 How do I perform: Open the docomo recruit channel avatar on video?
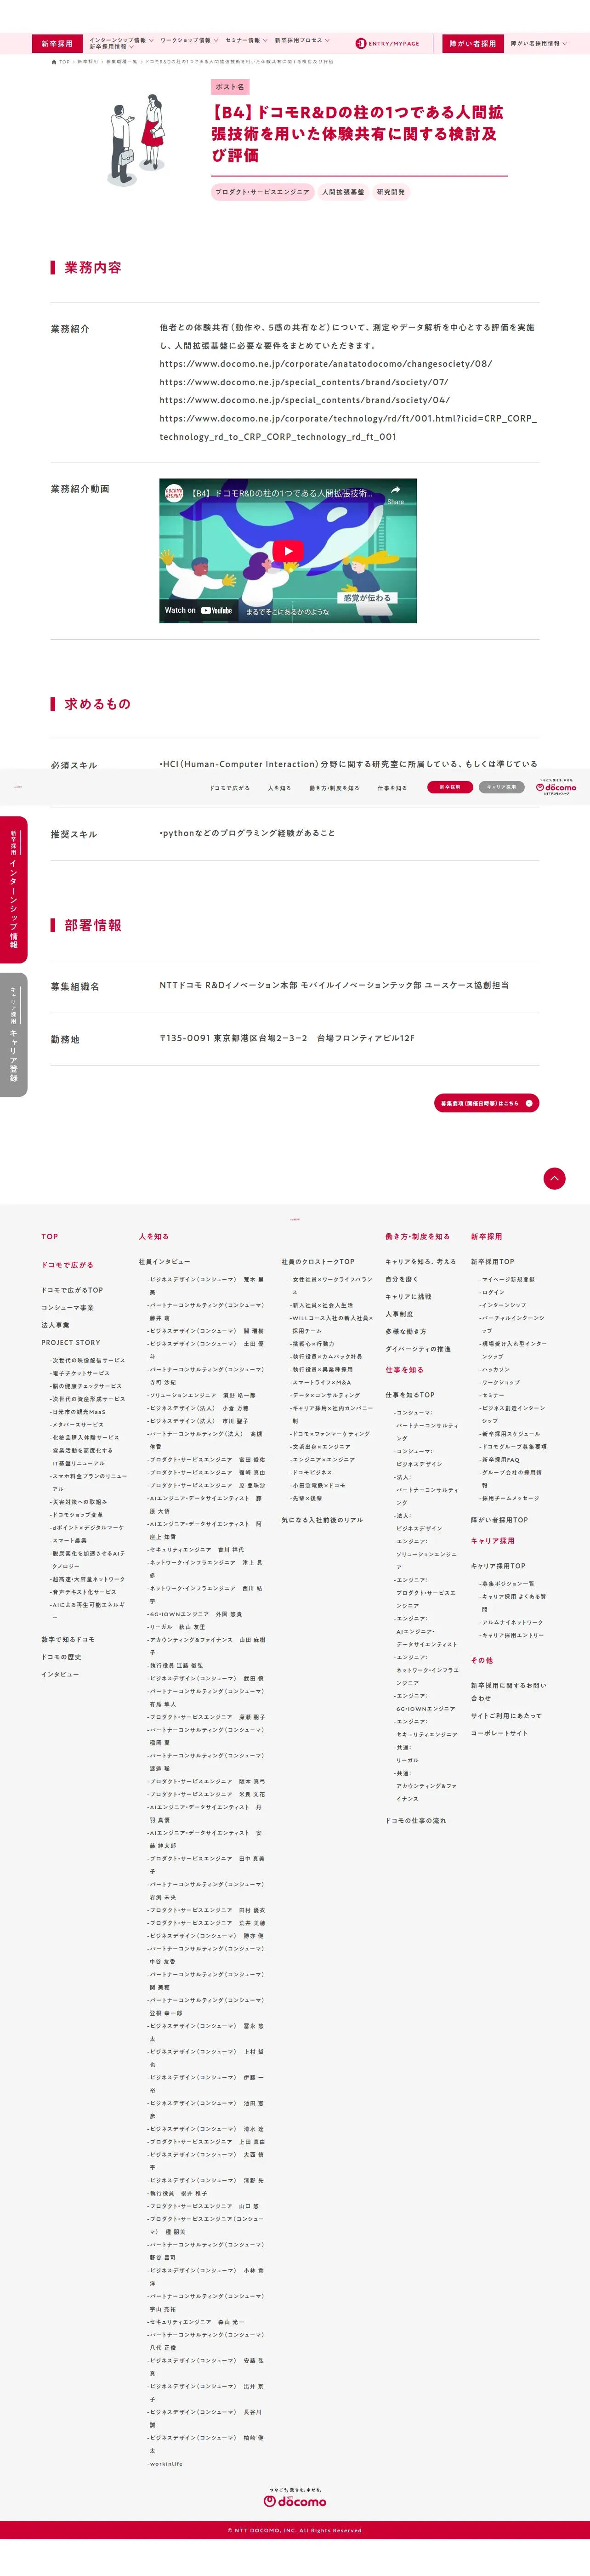[x=174, y=493]
